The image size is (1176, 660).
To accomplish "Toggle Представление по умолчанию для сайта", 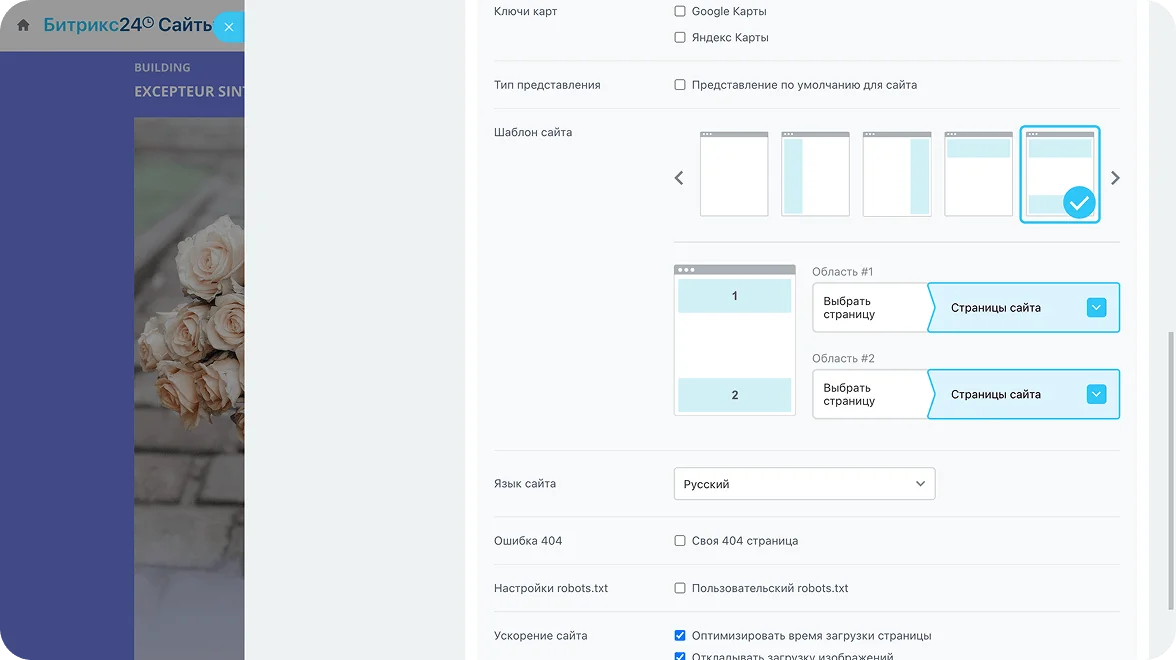I will pos(680,85).
